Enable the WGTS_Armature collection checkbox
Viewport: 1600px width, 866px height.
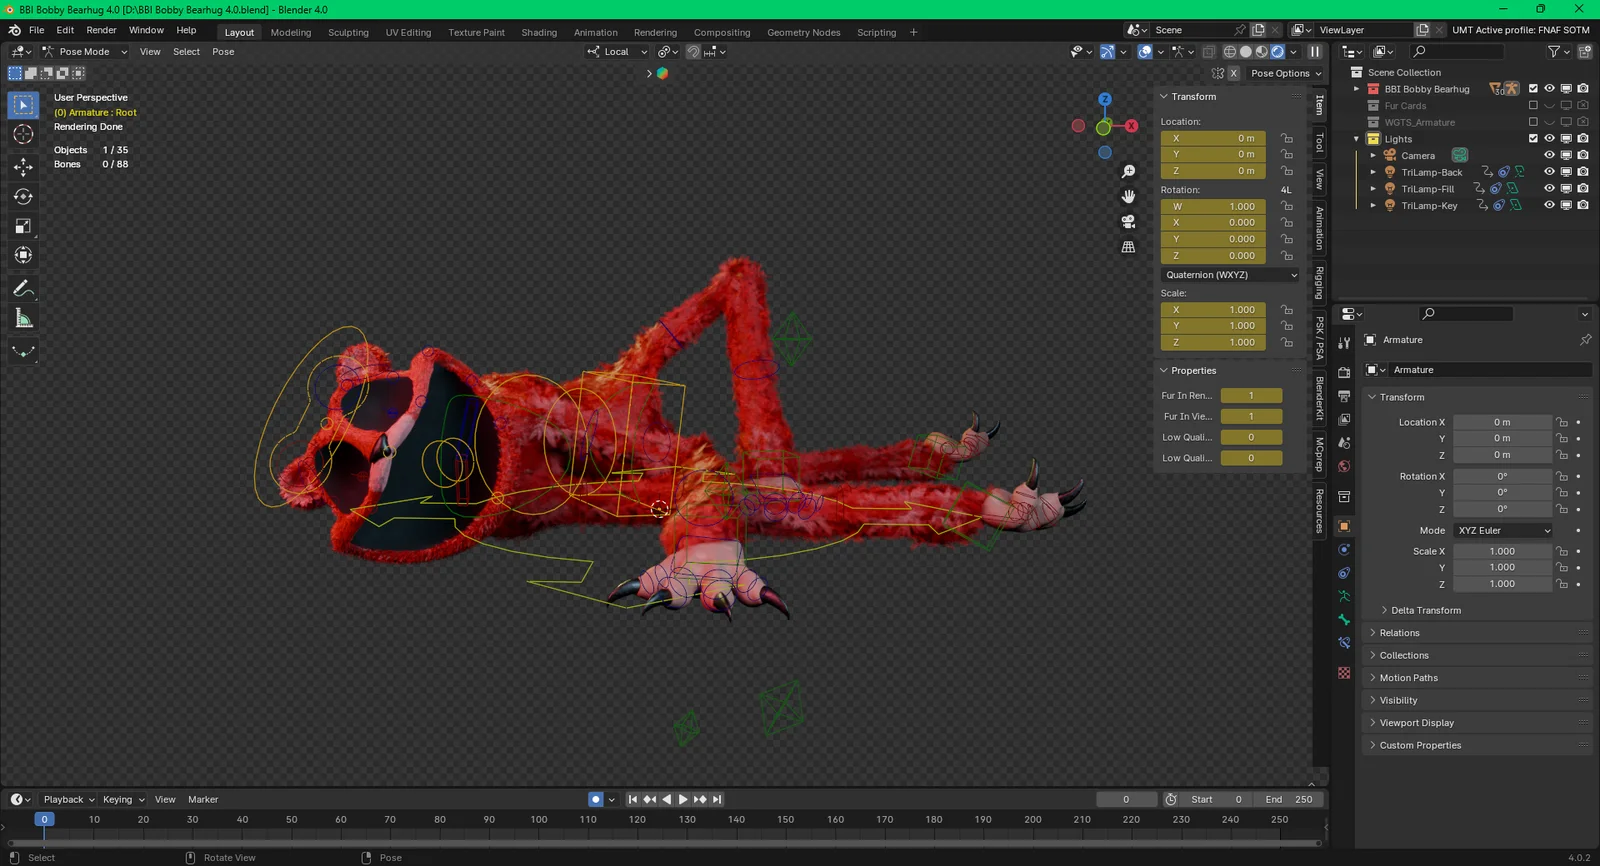(x=1533, y=122)
